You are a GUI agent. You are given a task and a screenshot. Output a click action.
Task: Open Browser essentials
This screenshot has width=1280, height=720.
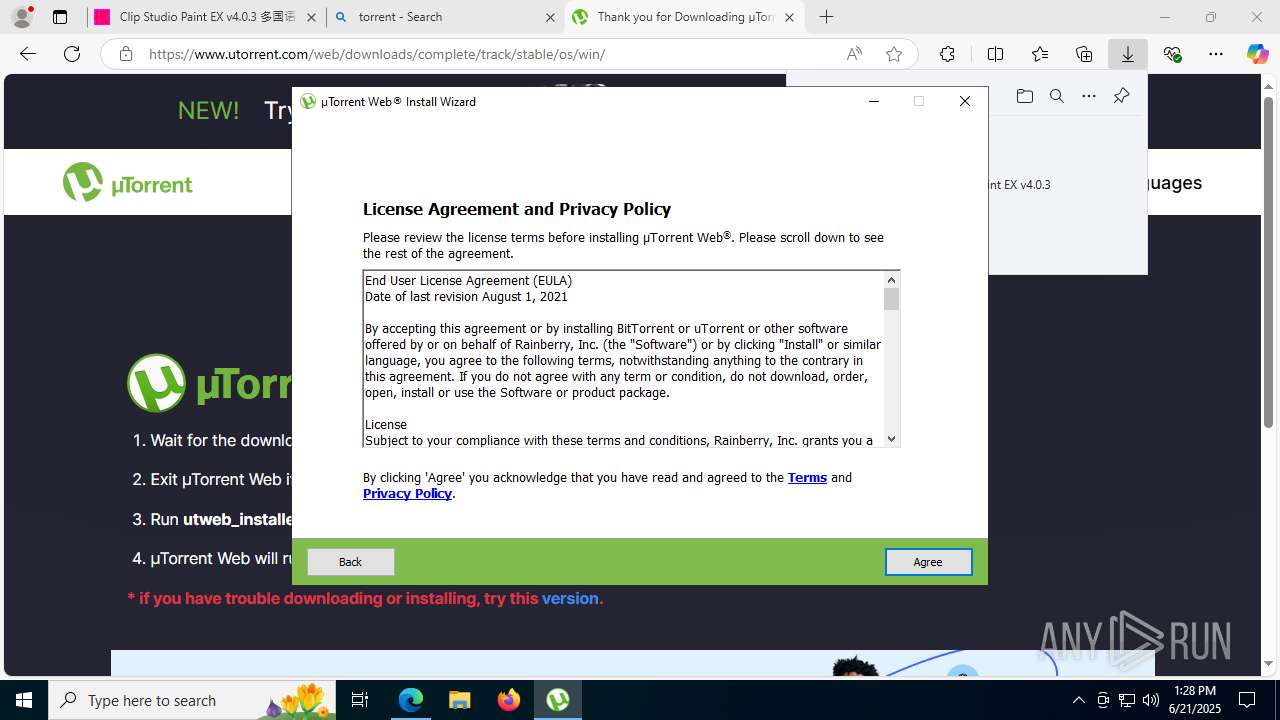(x=1172, y=54)
